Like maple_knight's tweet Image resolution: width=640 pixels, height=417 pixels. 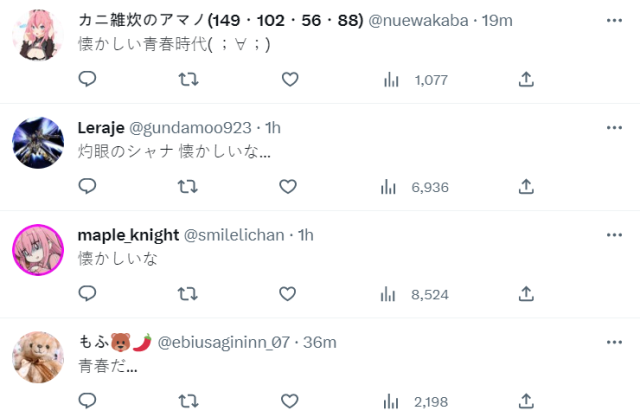[287, 294]
